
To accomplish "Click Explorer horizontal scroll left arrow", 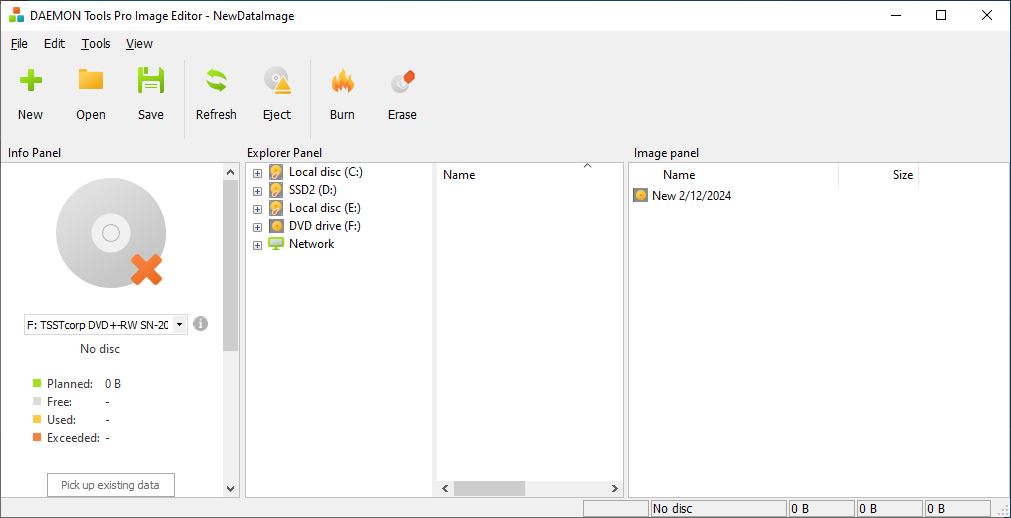I will [x=445, y=489].
